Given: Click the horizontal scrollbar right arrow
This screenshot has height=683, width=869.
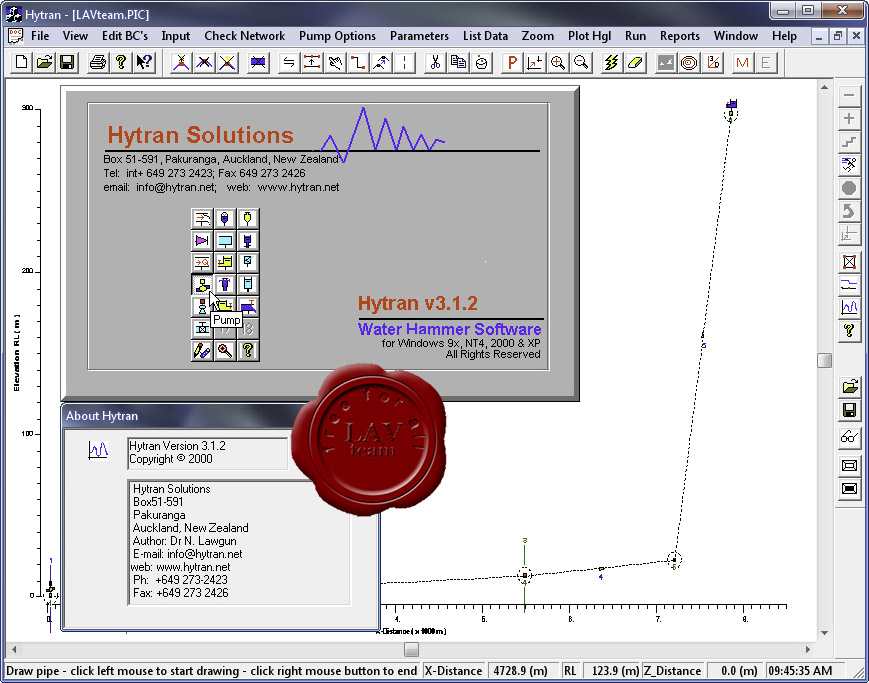Looking at the screenshot, I should [x=807, y=649].
